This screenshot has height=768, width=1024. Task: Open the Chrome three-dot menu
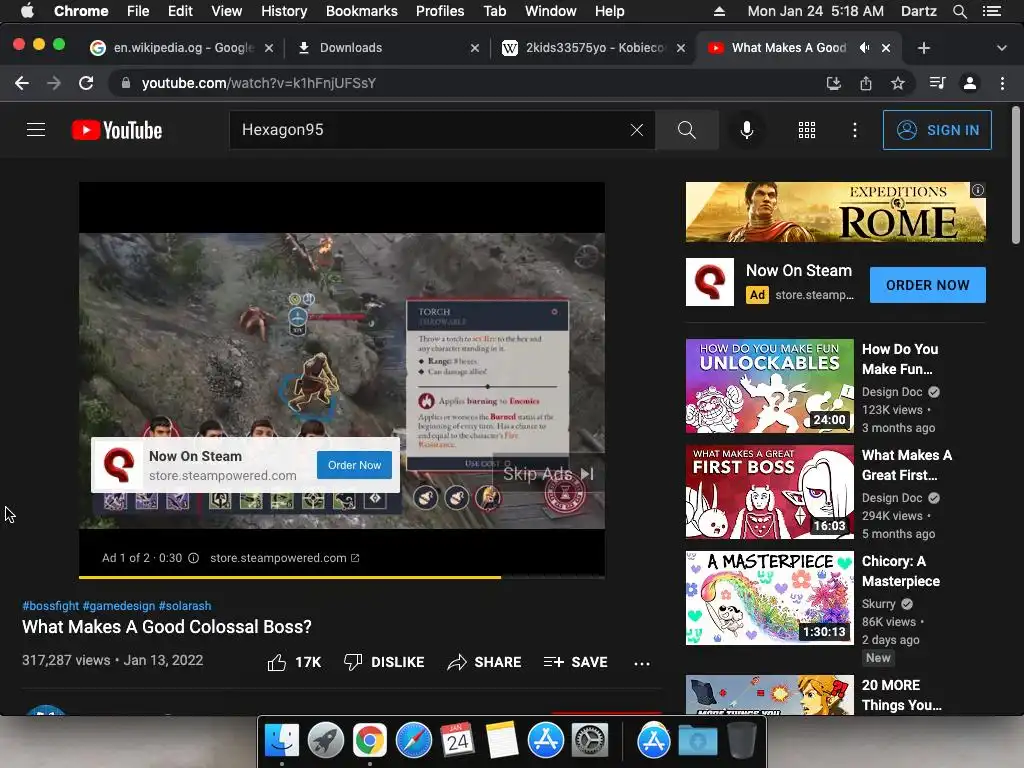coord(1002,83)
